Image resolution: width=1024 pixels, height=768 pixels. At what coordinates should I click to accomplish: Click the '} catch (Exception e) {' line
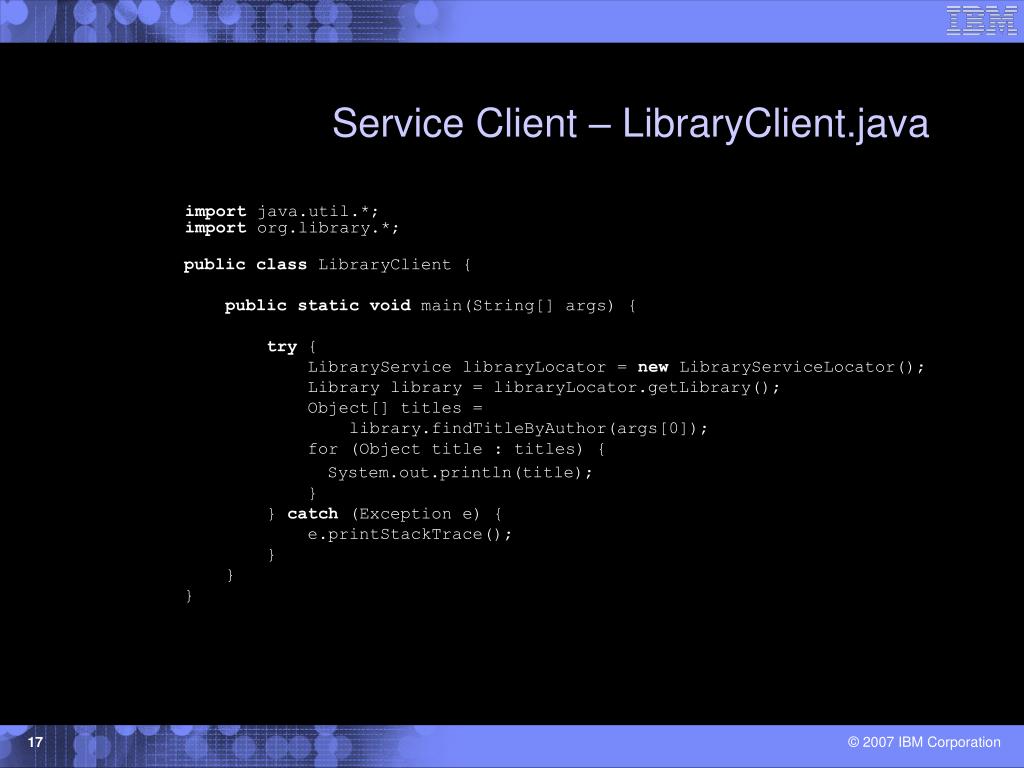385,514
